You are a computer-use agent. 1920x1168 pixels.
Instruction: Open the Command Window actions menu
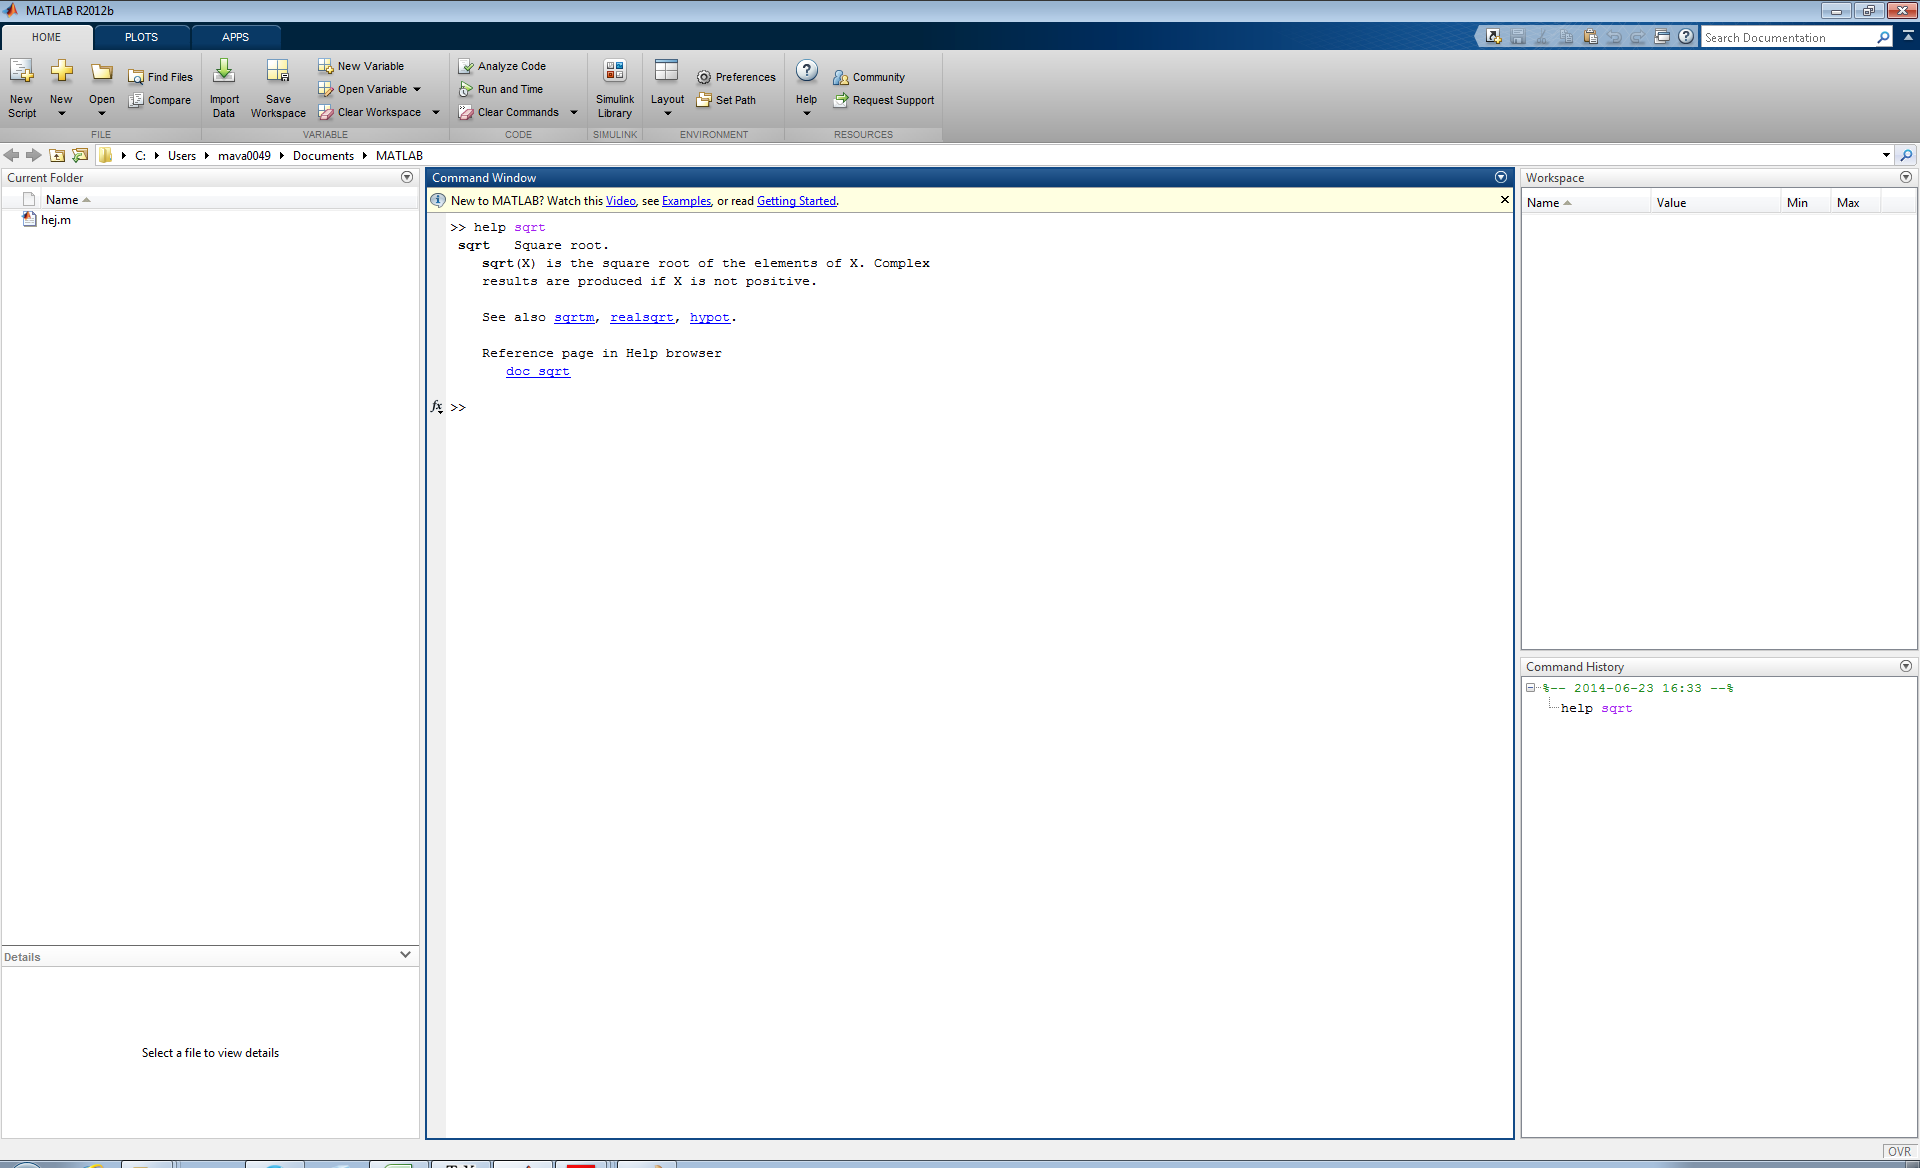click(1501, 177)
